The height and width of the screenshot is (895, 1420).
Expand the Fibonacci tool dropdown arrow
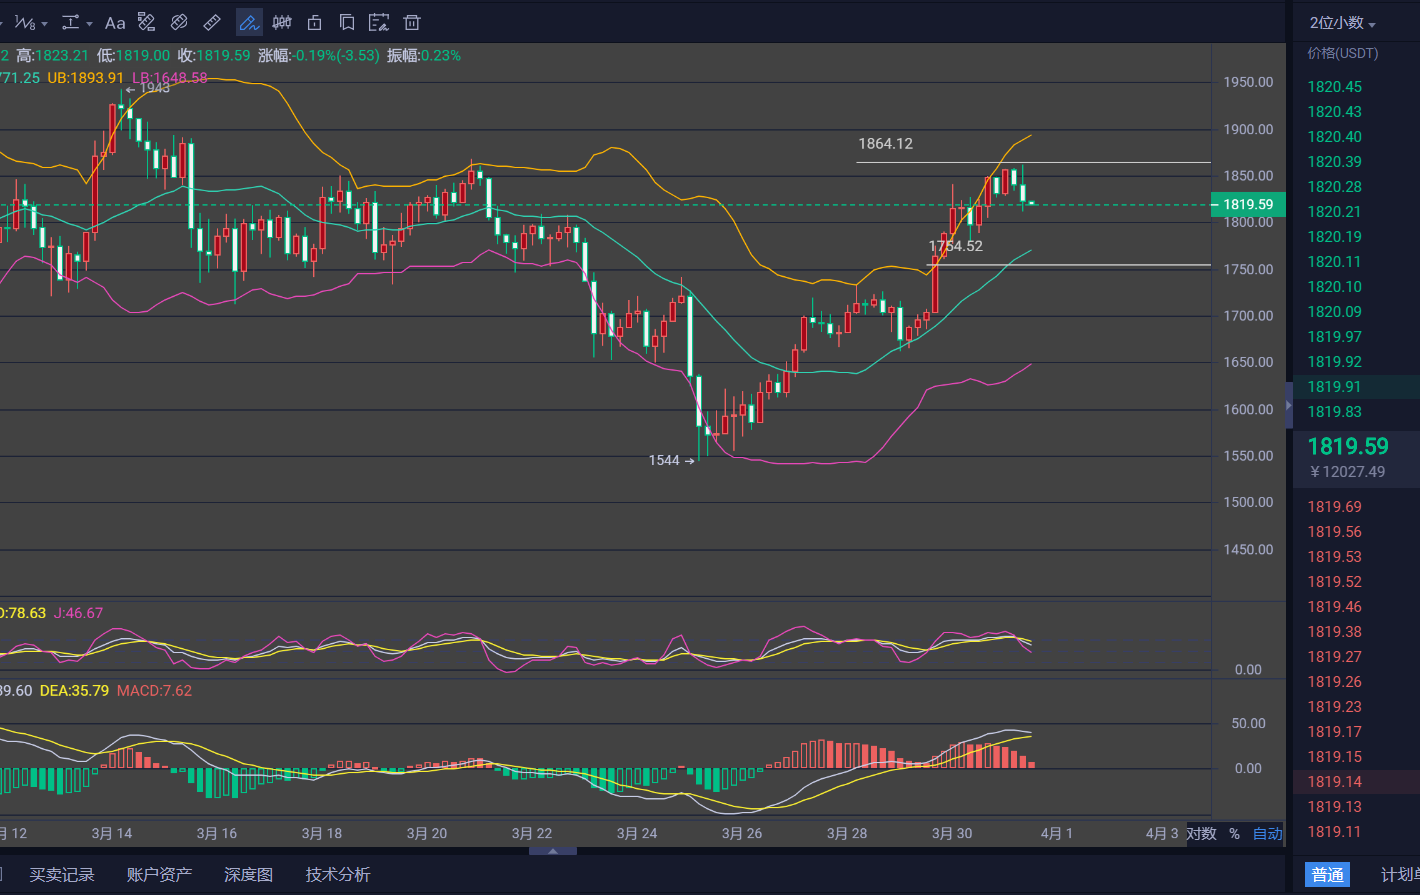point(44,23)
